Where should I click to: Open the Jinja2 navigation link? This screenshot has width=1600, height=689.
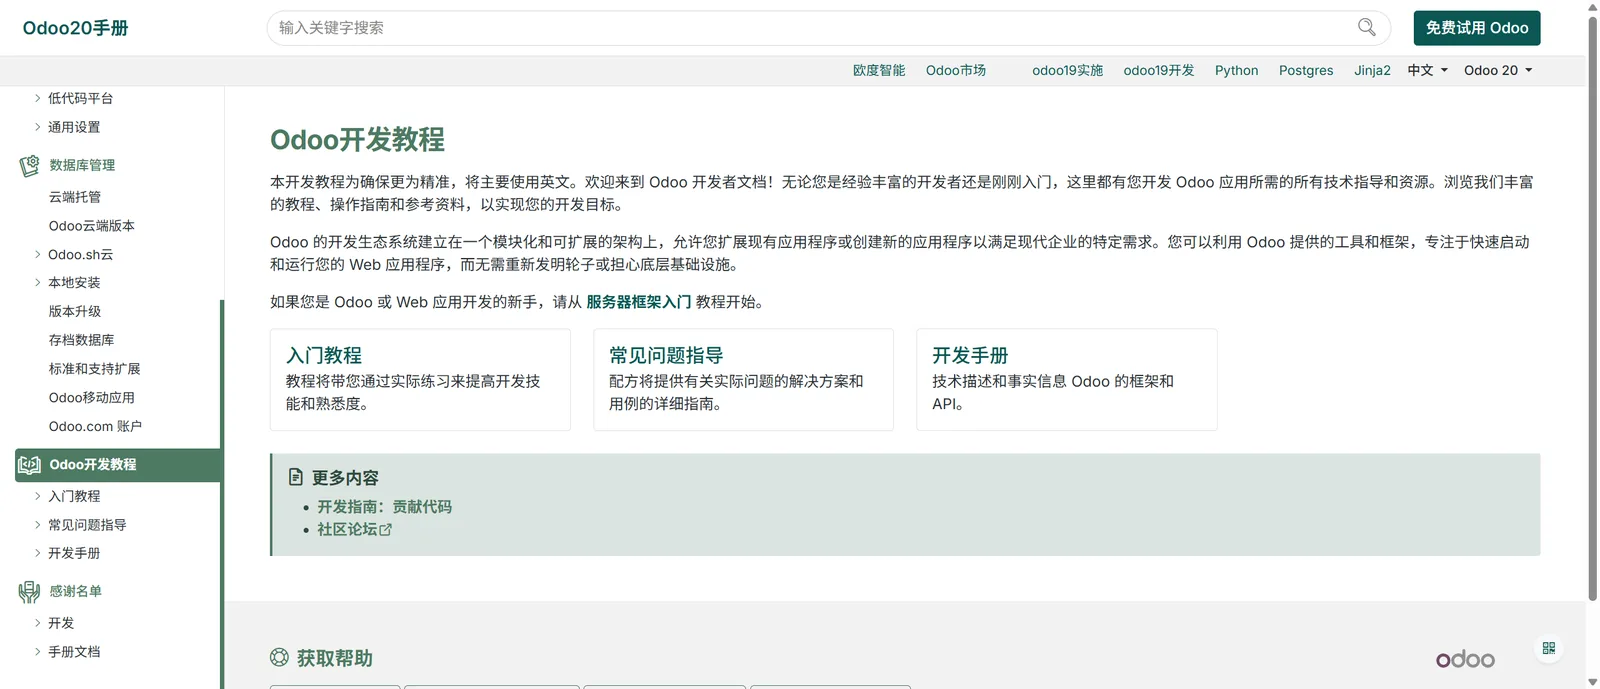[x=1372, y=70]
